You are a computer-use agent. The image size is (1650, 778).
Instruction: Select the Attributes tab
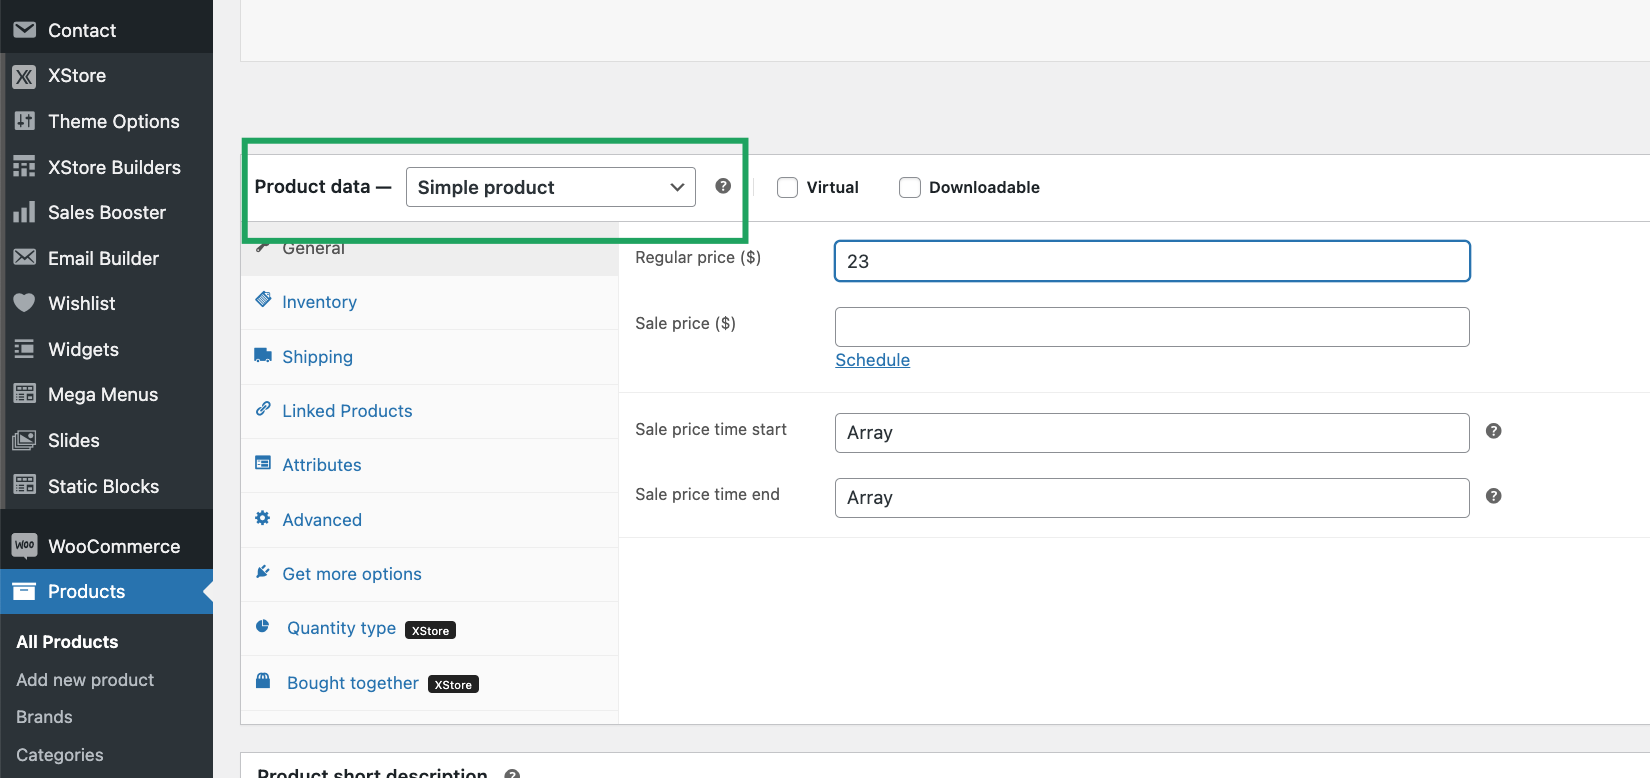(430, 465)
